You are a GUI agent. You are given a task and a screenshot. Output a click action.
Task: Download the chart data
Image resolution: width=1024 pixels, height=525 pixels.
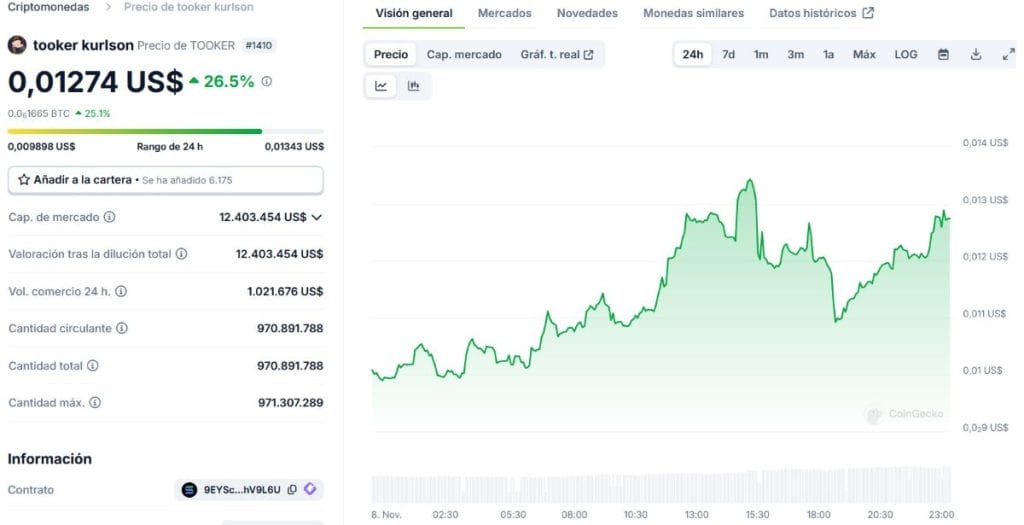pos(976,55)
